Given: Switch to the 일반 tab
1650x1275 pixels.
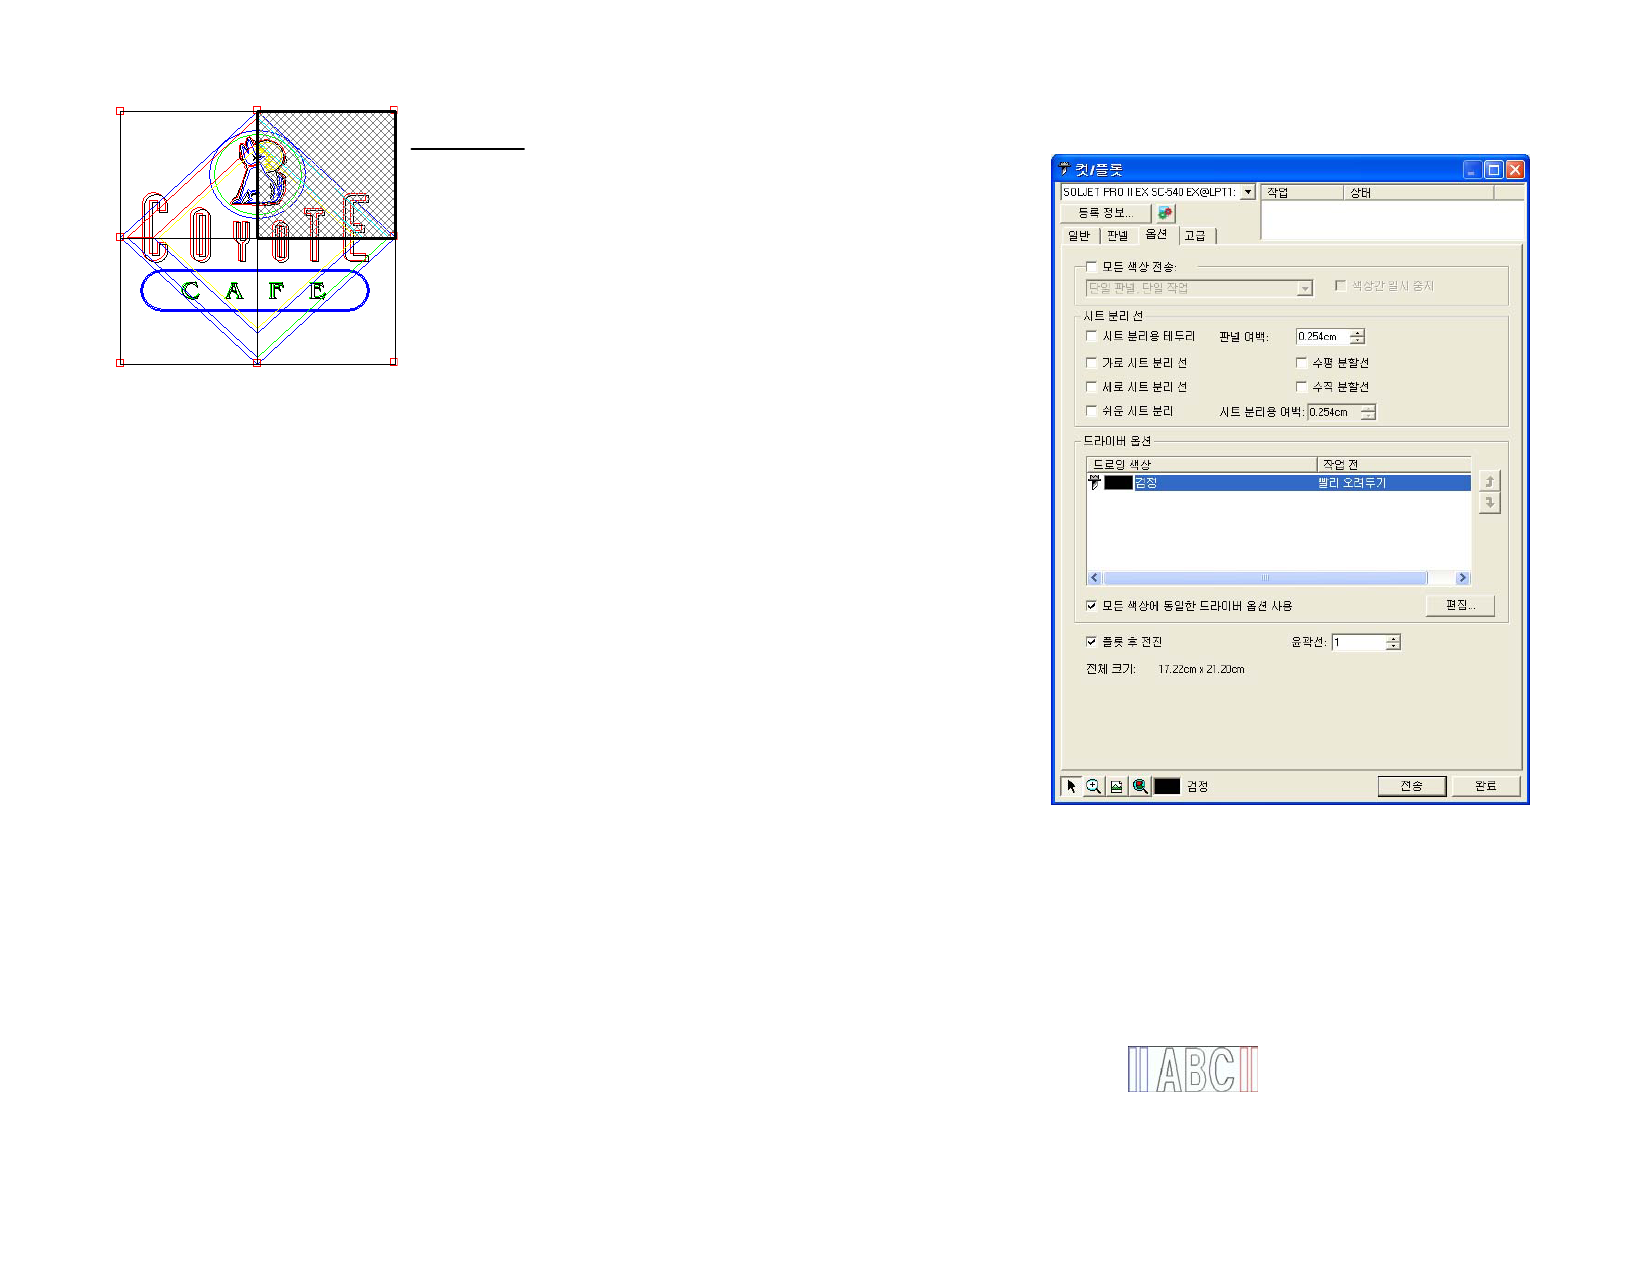Looking at the screenshot, I should coord(1079,236).
